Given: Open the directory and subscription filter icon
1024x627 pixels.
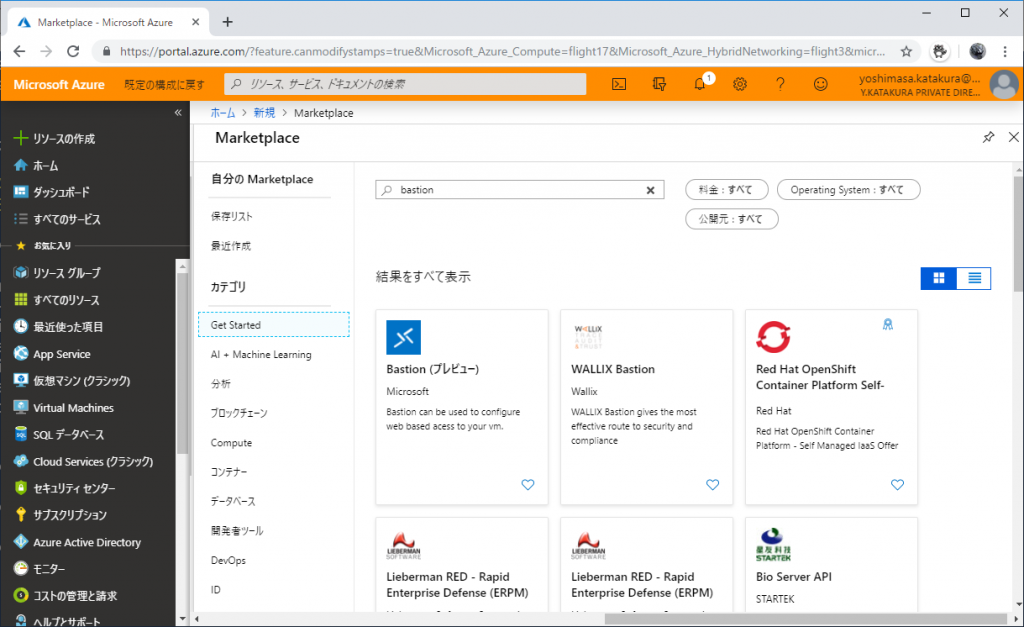Looking at the screenshot, I should (659, 84).
